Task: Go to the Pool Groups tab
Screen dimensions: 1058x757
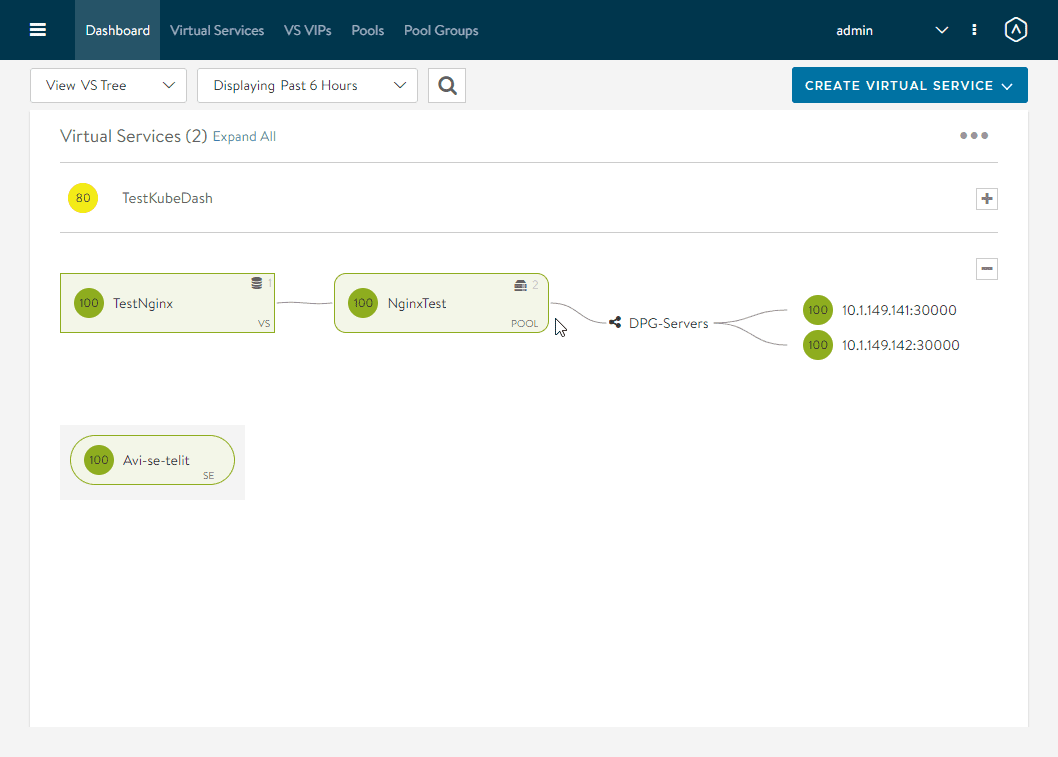Action: 441,30
